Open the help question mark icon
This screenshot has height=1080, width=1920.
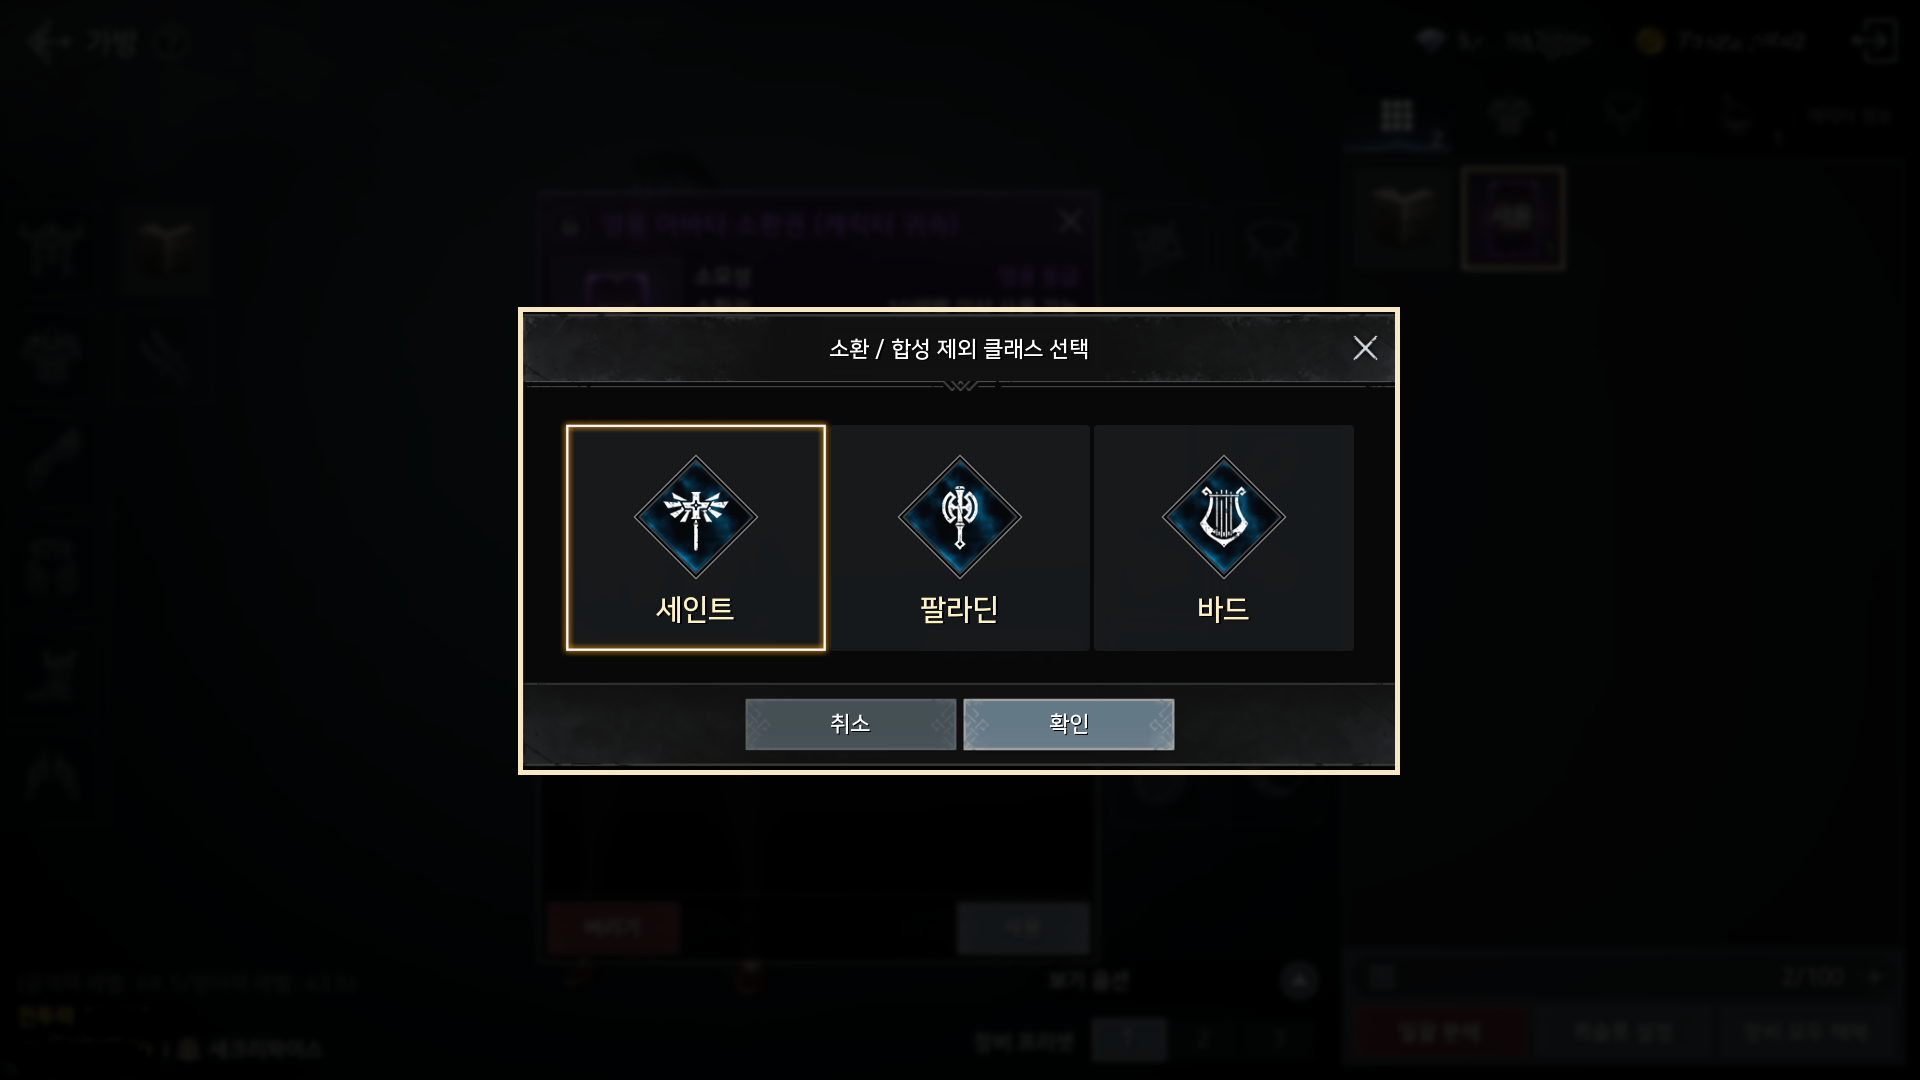(172, 42)
